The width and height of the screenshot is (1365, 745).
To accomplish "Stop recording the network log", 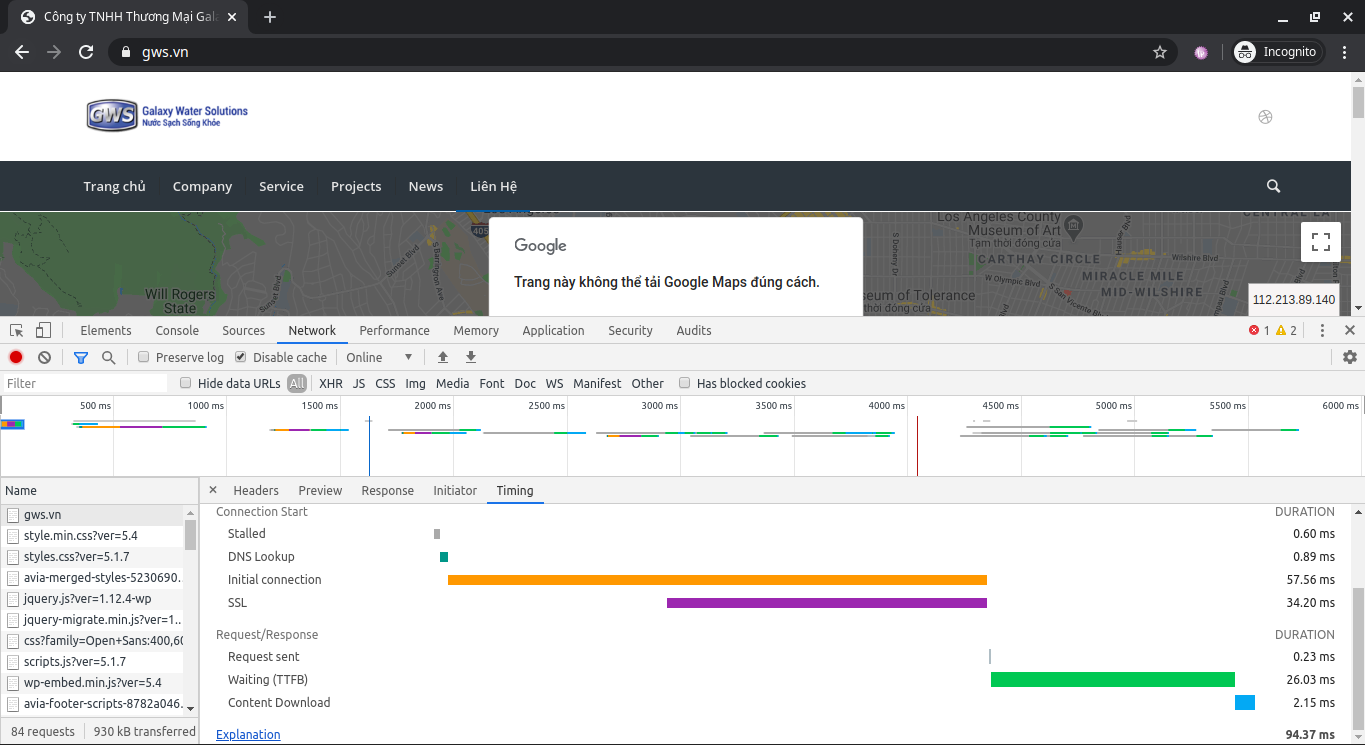I will click(16, 357).
